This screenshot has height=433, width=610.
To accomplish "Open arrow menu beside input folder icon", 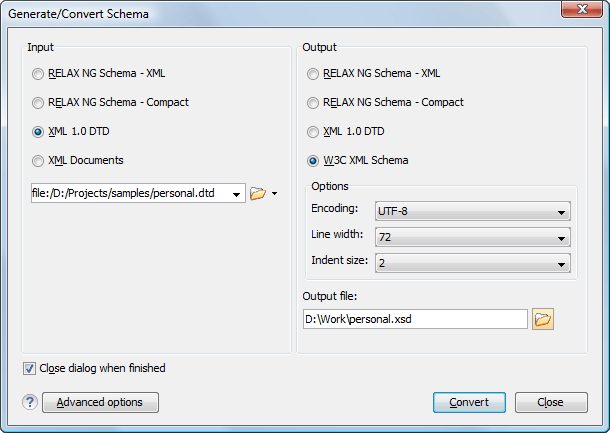I will [274, 194].
